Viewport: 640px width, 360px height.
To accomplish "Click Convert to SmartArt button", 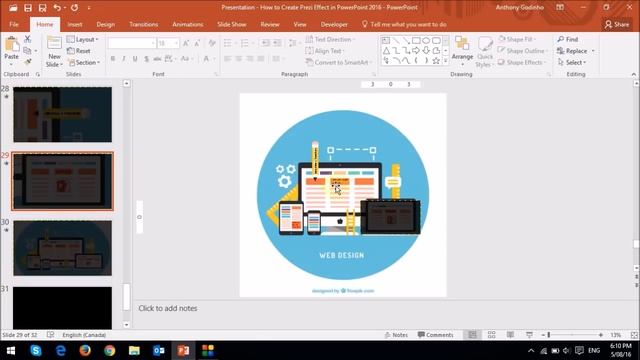I will [338, 62].
